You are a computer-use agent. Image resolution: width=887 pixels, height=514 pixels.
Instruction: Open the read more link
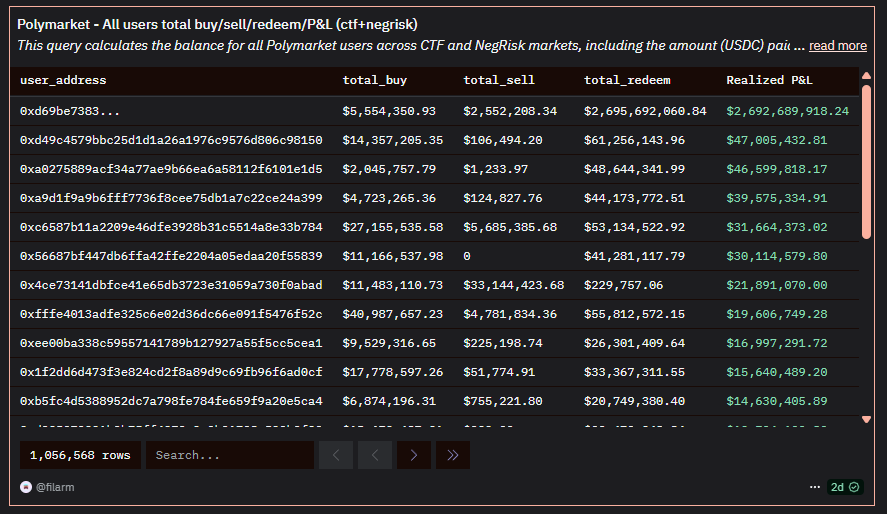click(838, 46)
